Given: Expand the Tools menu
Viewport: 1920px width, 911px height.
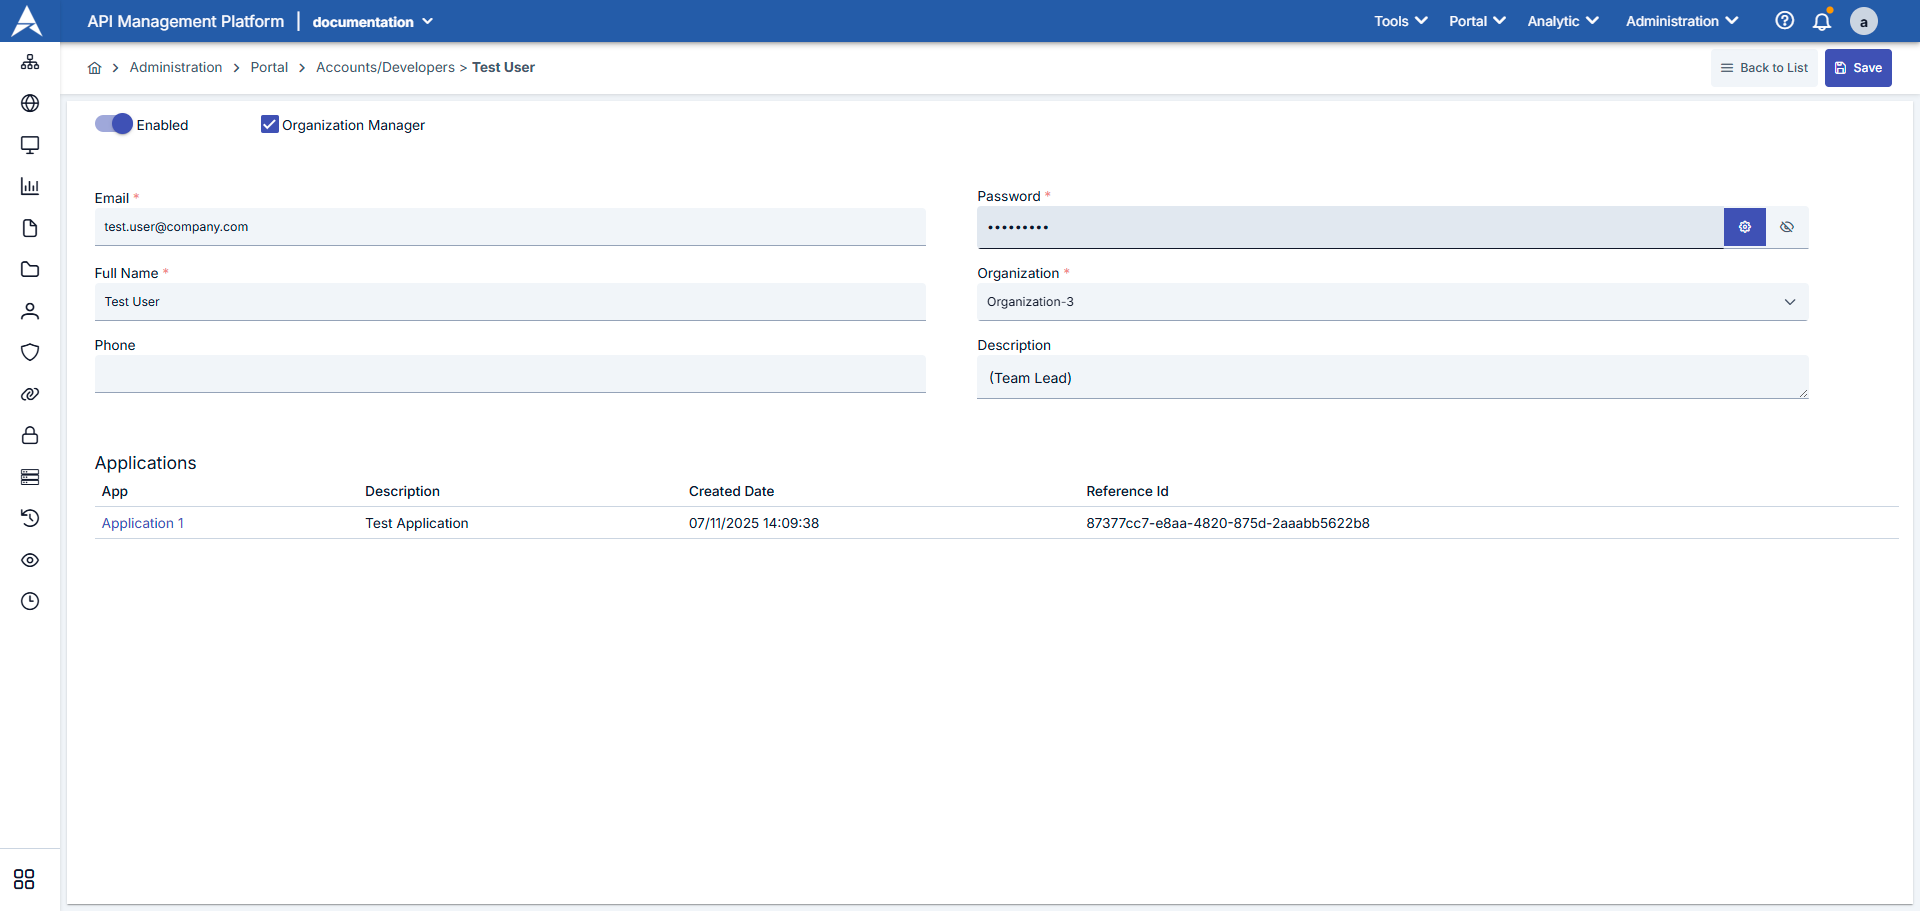Looking at the screenshot, I should [1399, 21].
